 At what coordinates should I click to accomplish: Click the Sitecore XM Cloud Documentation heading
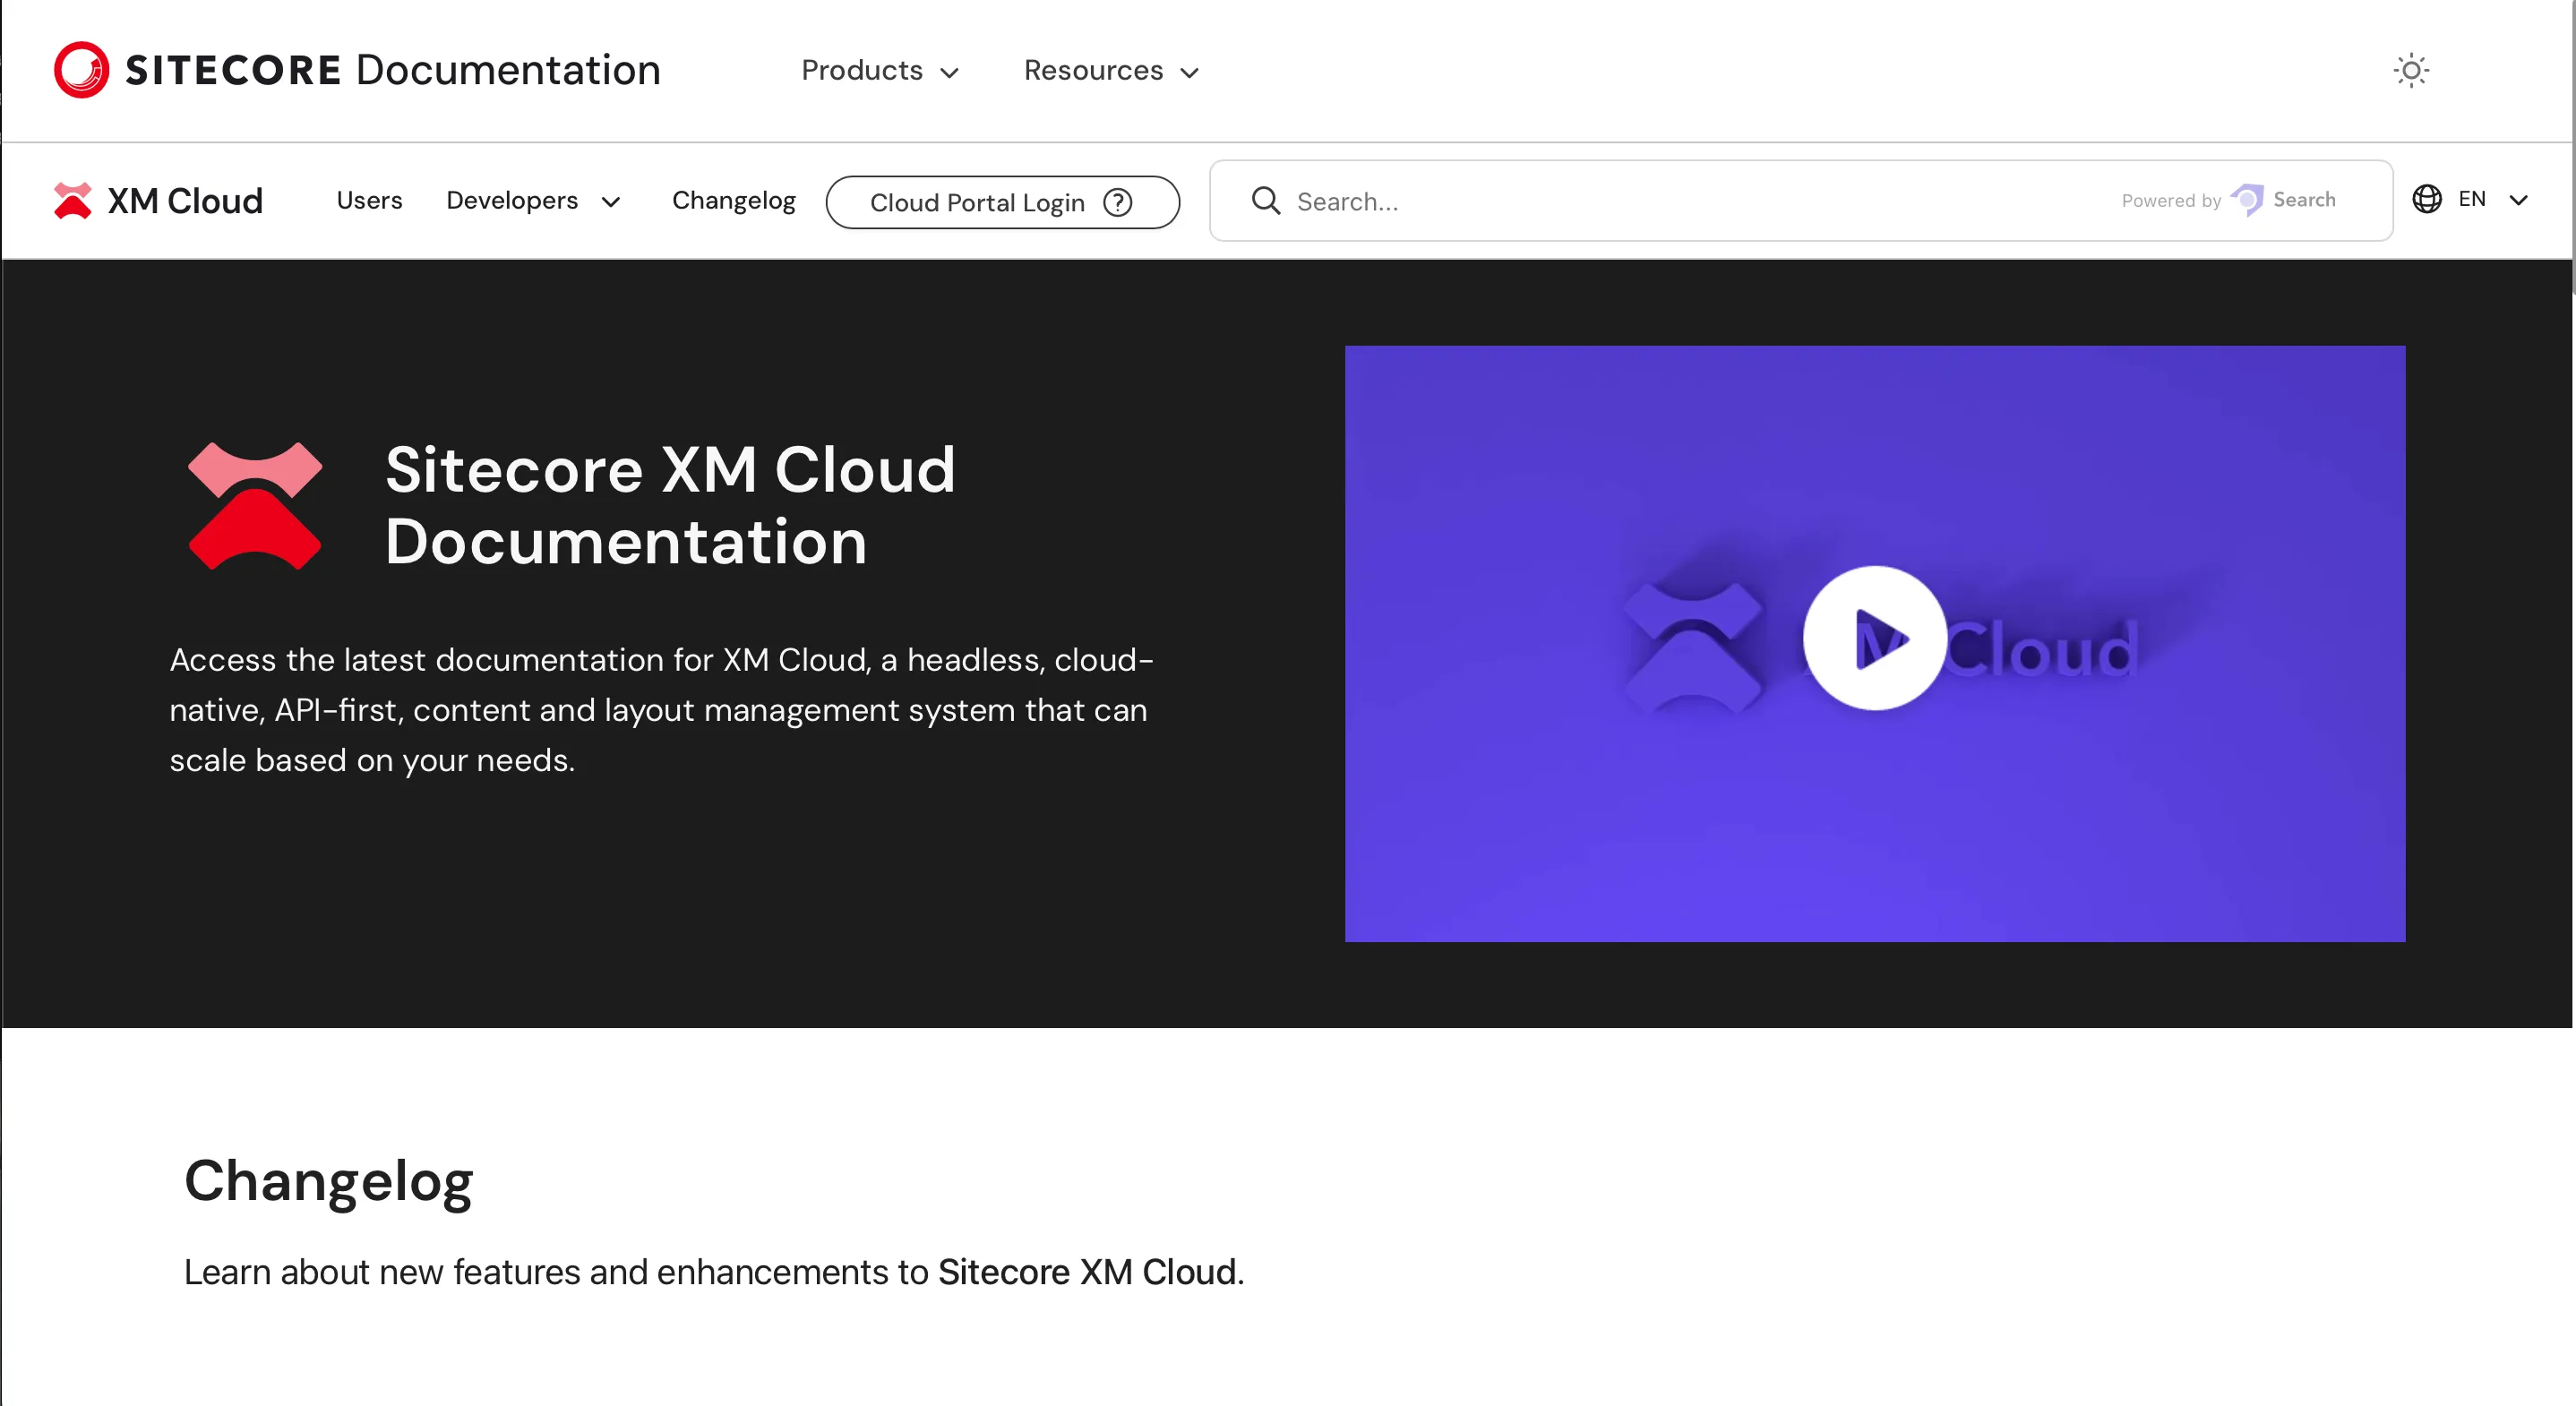tap(670, 505)
